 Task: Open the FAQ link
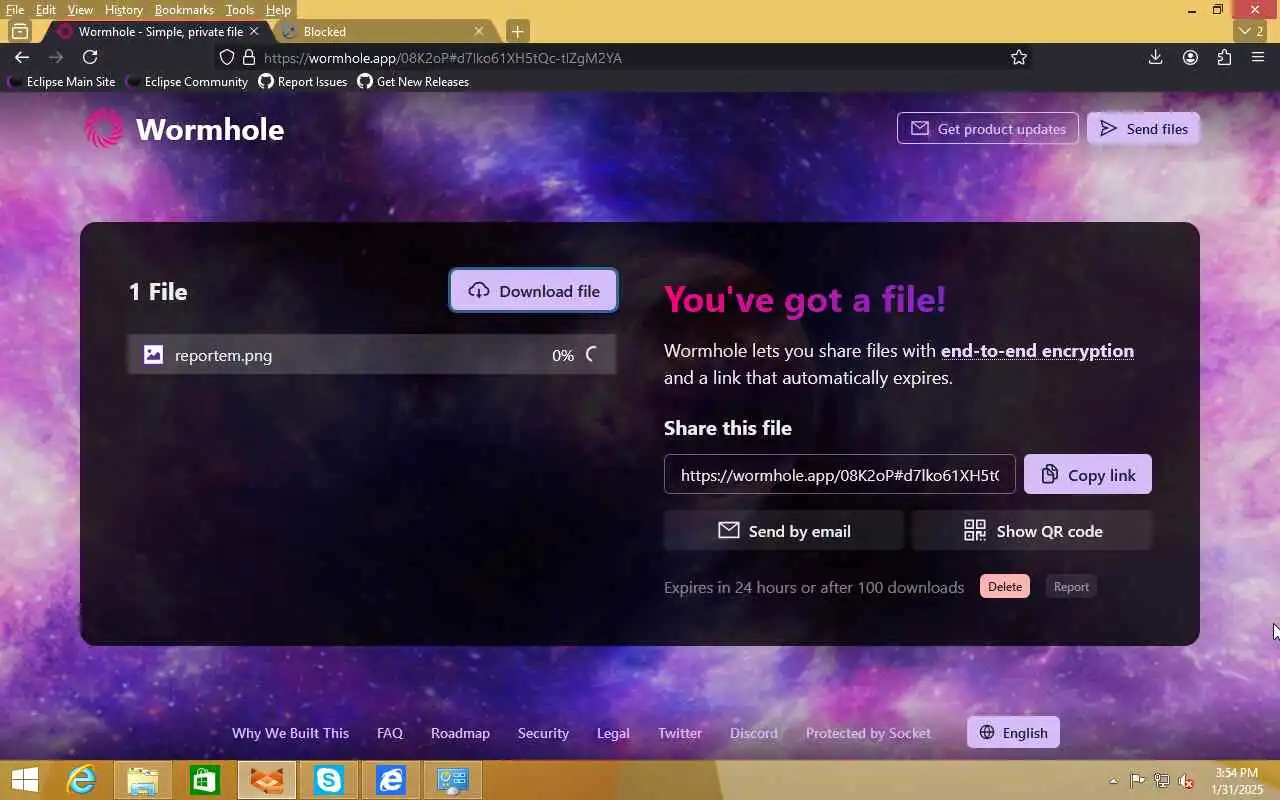(x=390, y=733)
